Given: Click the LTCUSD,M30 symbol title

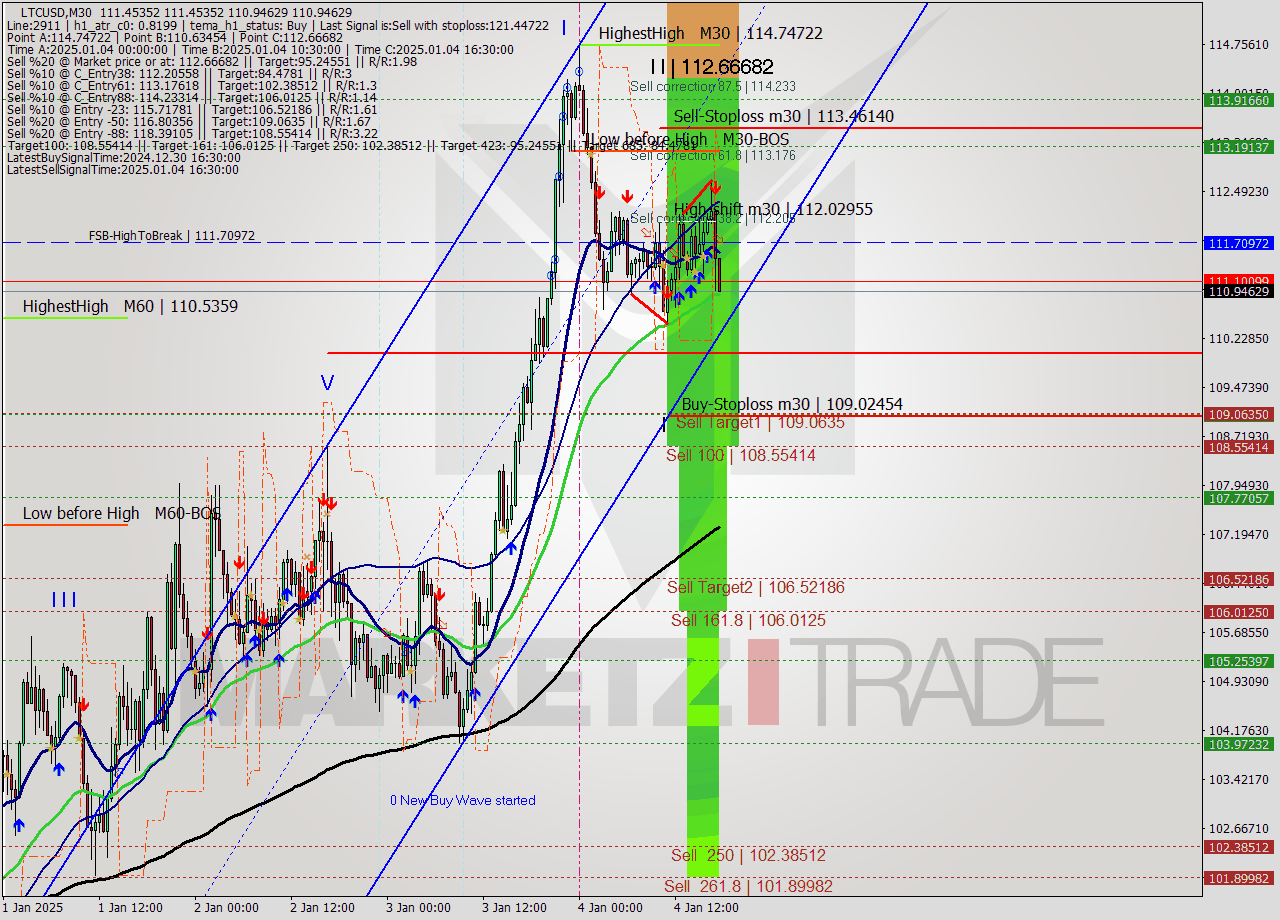Looking at the screenshot, I should coord(54,12).
